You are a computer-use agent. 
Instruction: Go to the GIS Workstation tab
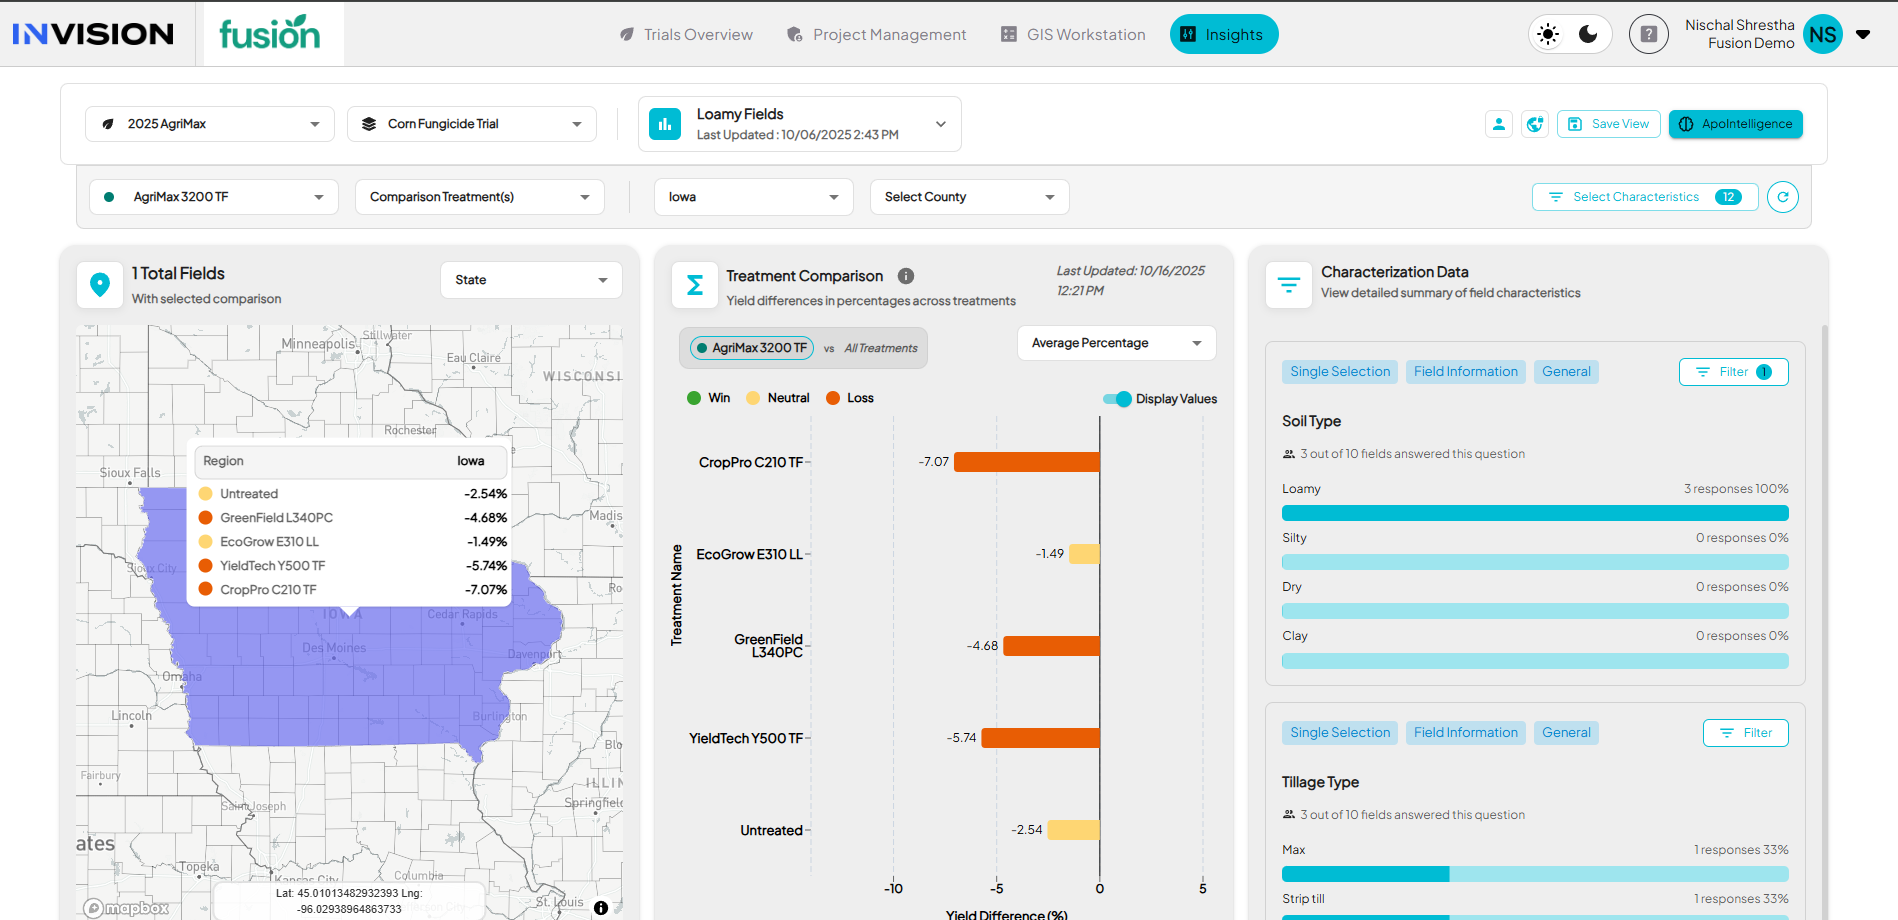(x=1073, y=35)
